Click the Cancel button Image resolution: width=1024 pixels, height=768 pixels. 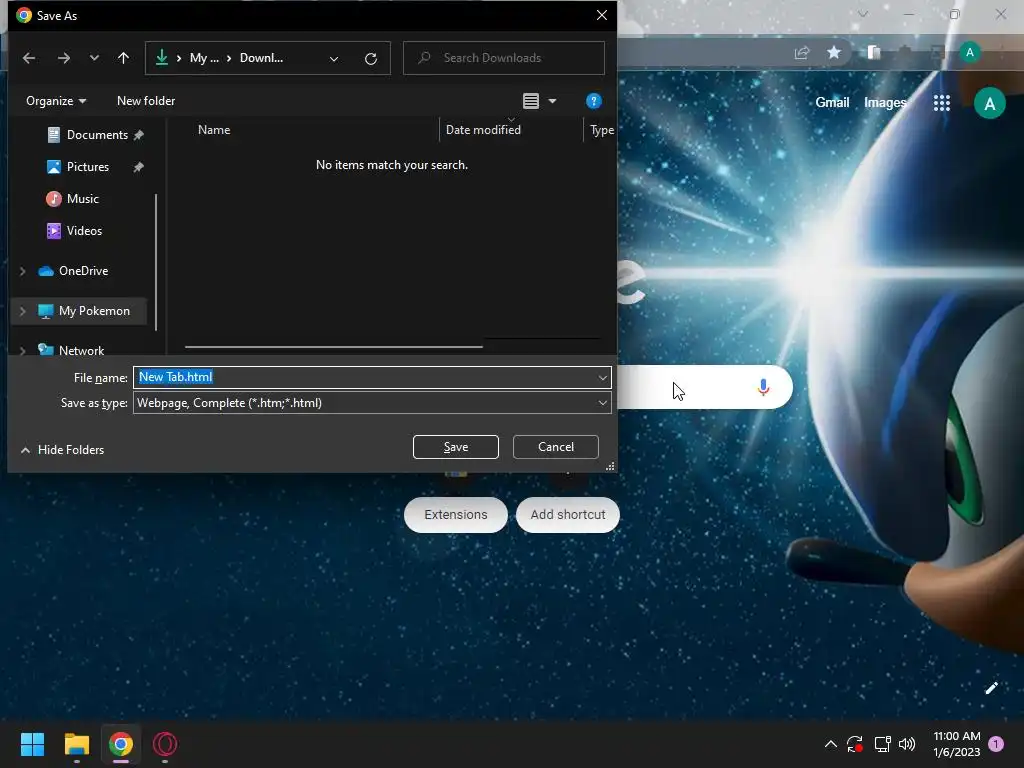556,447
